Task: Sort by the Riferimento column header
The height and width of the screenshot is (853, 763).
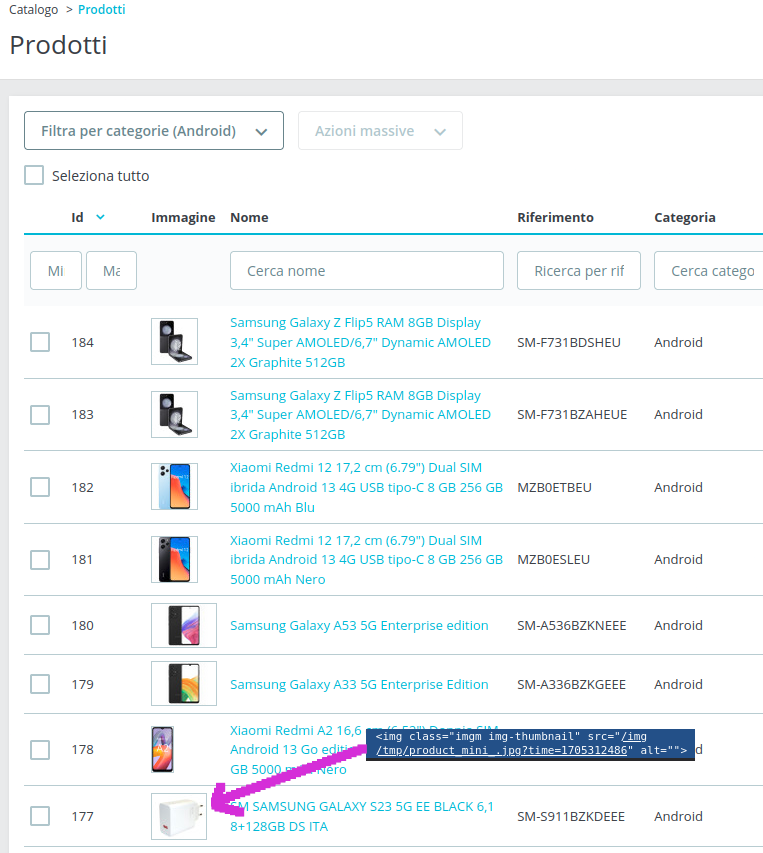Action: [x=555, y=217]
